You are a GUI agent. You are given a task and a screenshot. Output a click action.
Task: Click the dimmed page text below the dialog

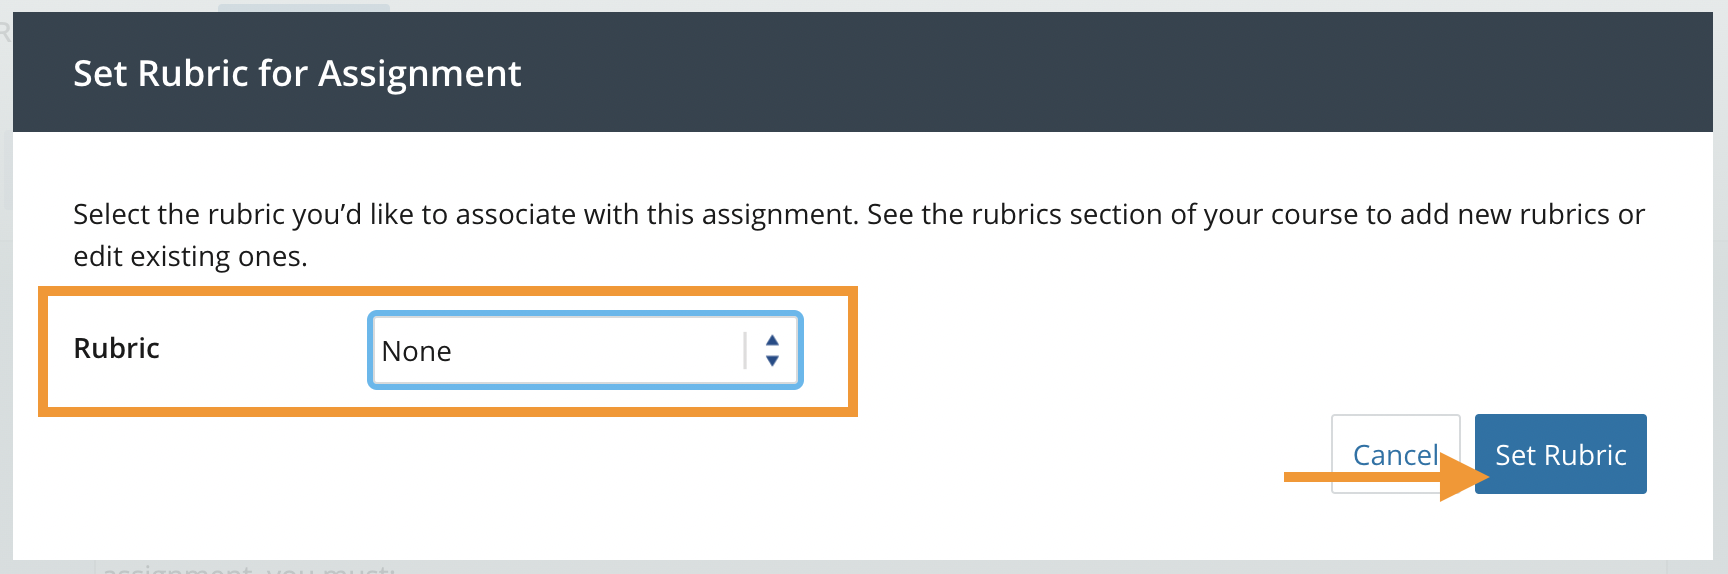tap(250, 568)
